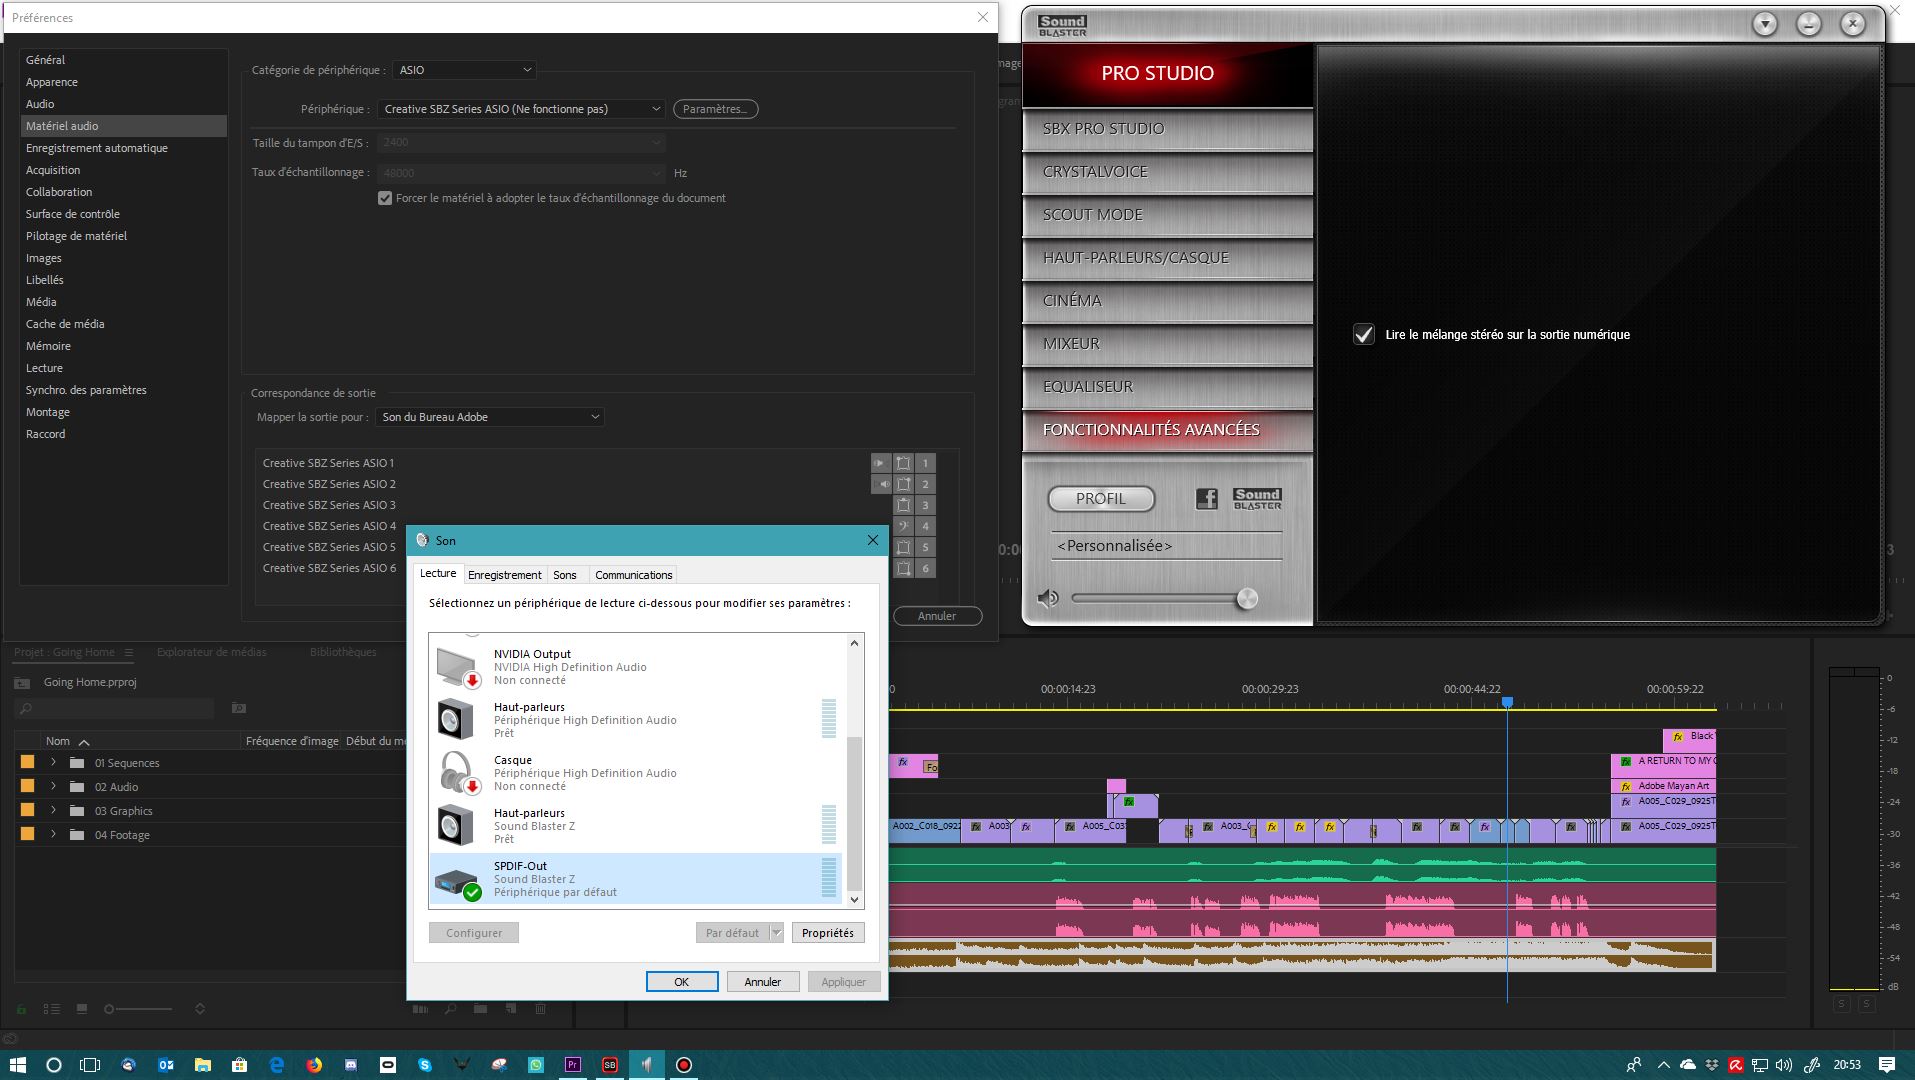Click the Dropbox tray icon
The image size is (1915, 1080).
pos(1712,1065)
